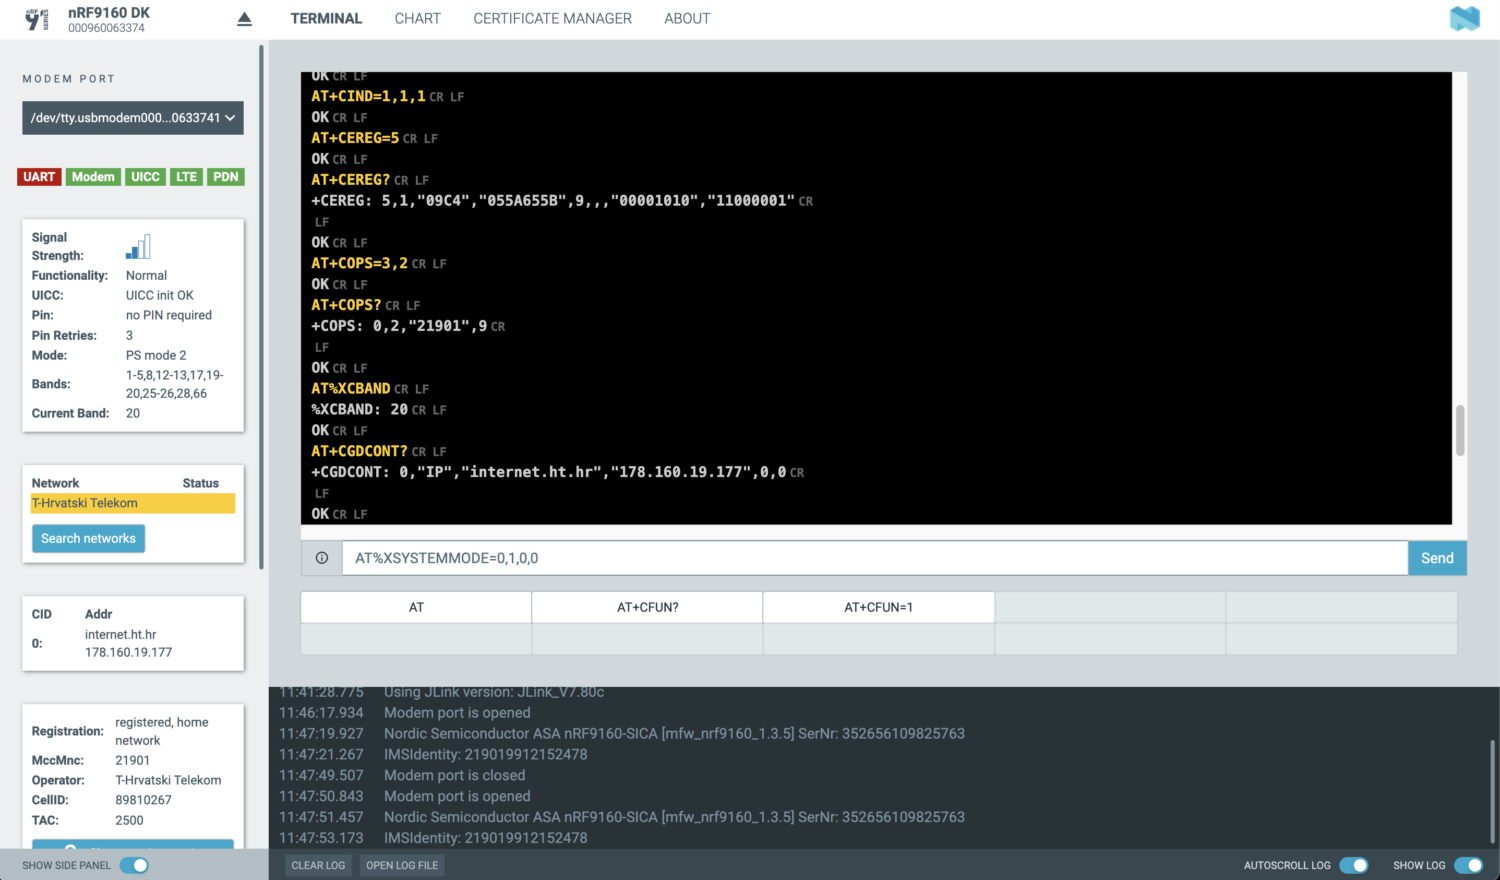Click the PDN status indicator
The width and height of the screenshot is (1500, 880).
tap(226, 176)
